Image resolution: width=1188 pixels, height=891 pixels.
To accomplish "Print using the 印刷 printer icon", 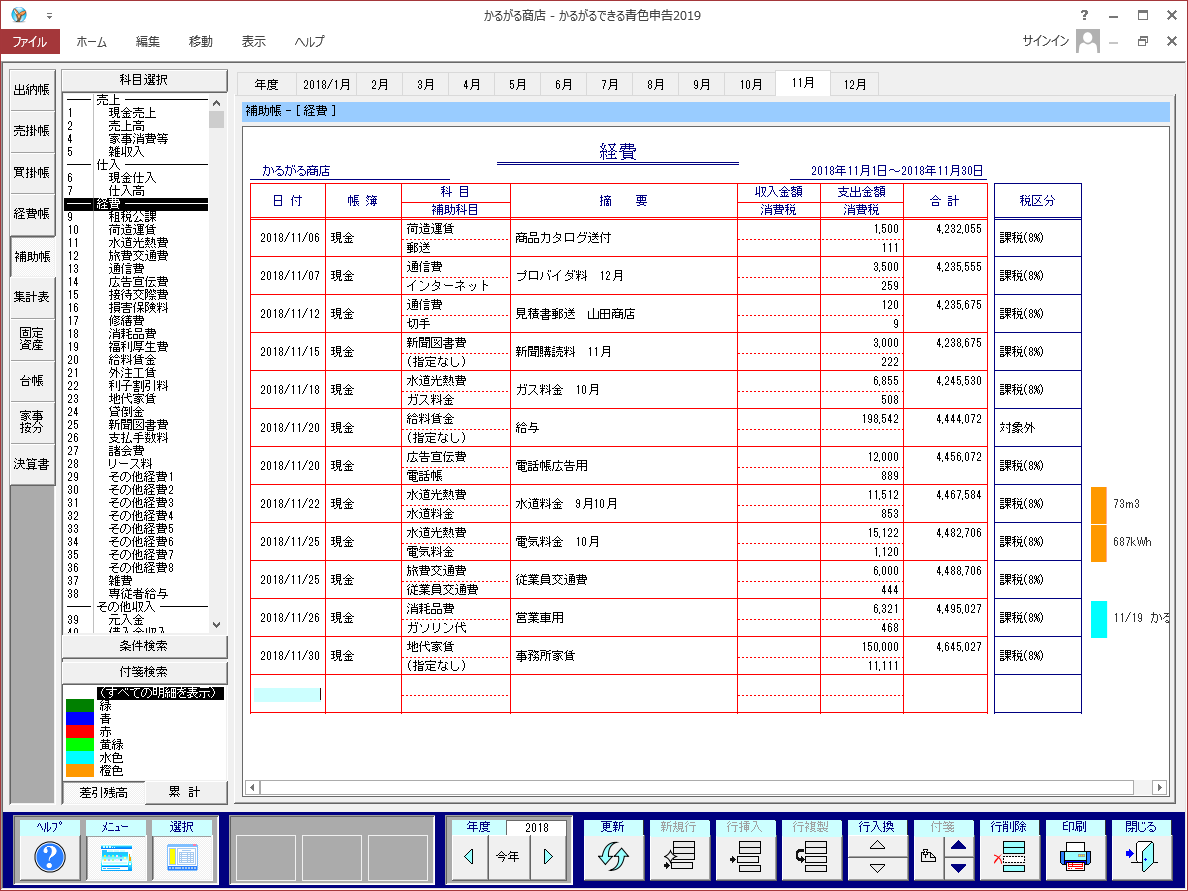I will (x=1074, y=857).
